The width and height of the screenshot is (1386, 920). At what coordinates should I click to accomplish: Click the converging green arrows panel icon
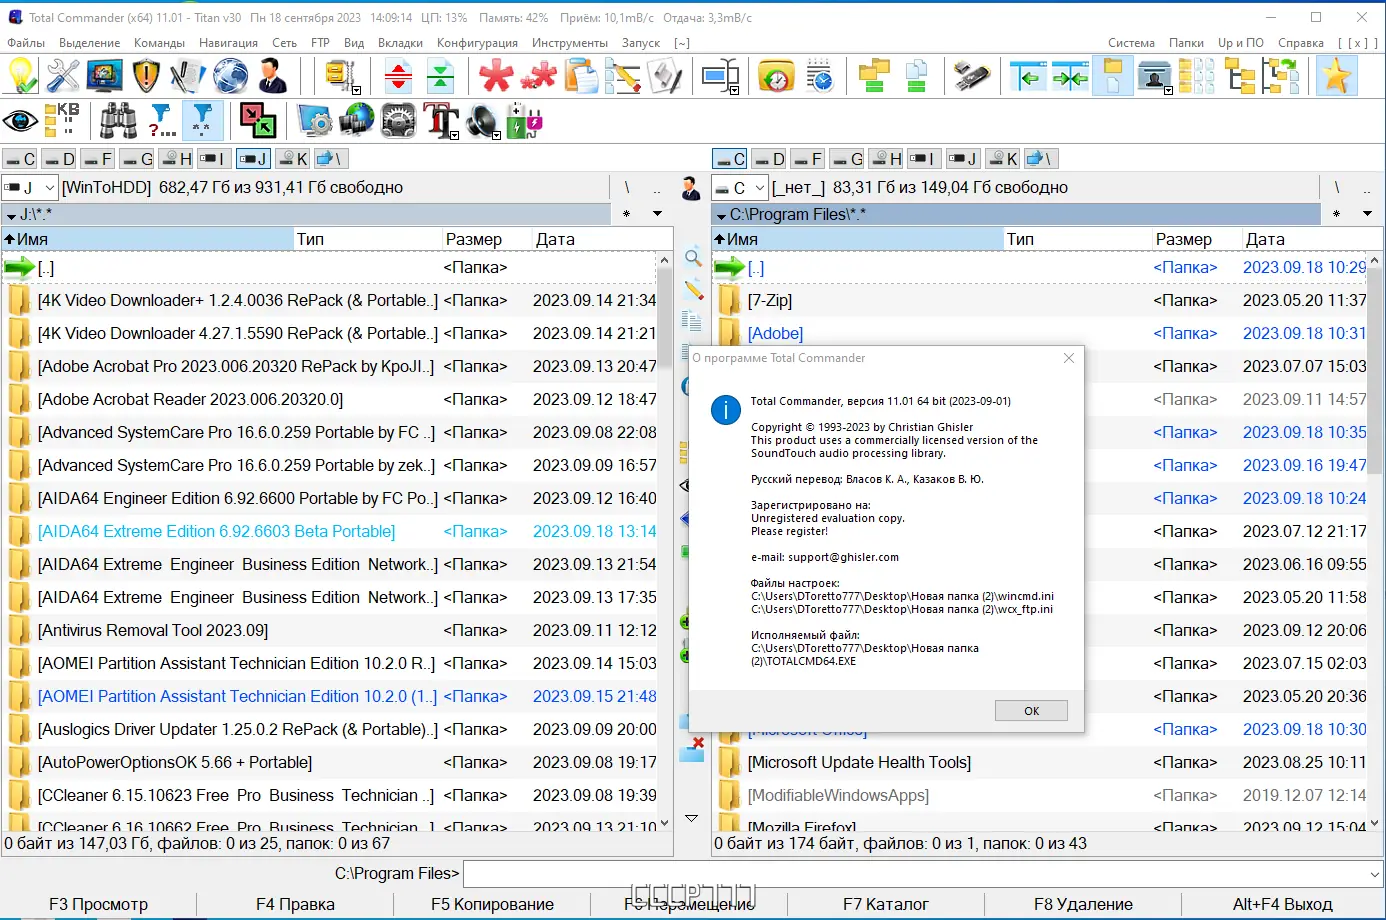click(x=1070, y=76)
